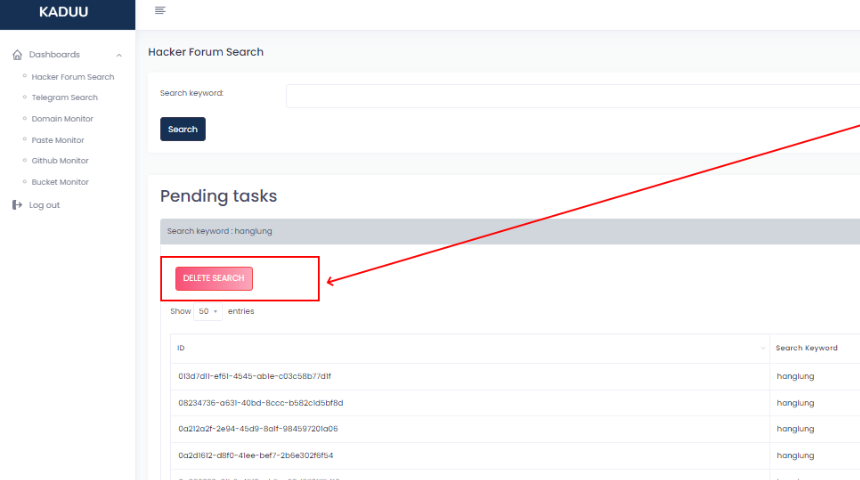The image size is (860, 480).
Task: Click the Dashboards menu label
Action: 54,54
